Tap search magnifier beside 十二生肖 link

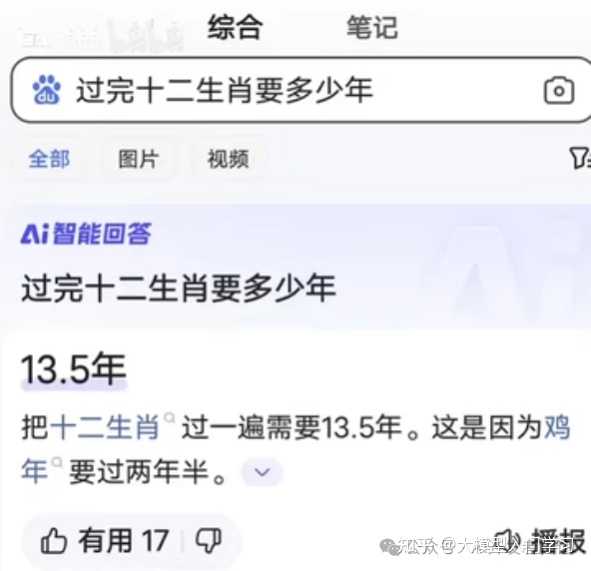(x=169, y=418)
